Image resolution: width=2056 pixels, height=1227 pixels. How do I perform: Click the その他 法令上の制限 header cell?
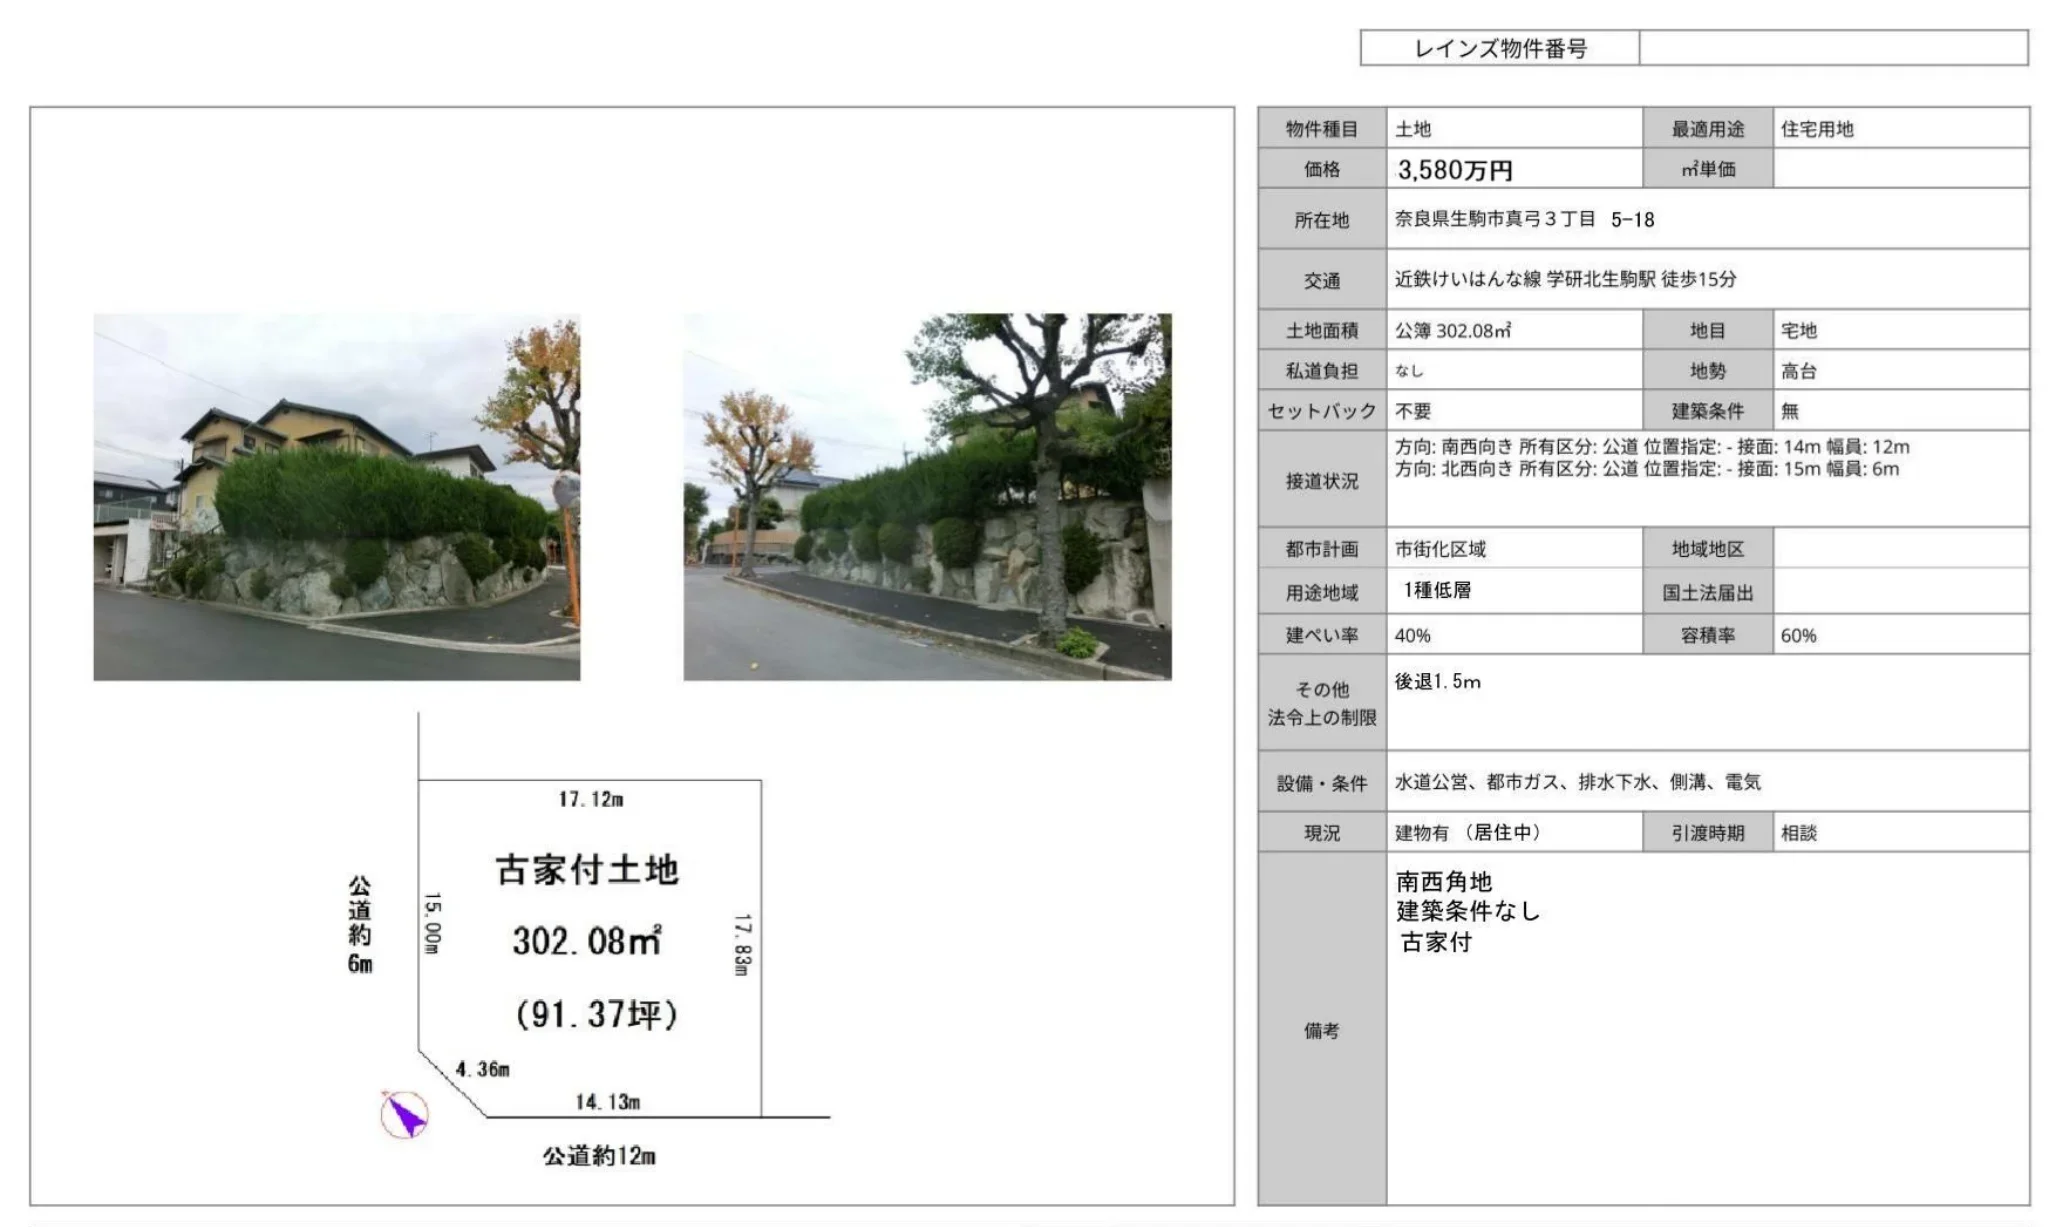1322,703
